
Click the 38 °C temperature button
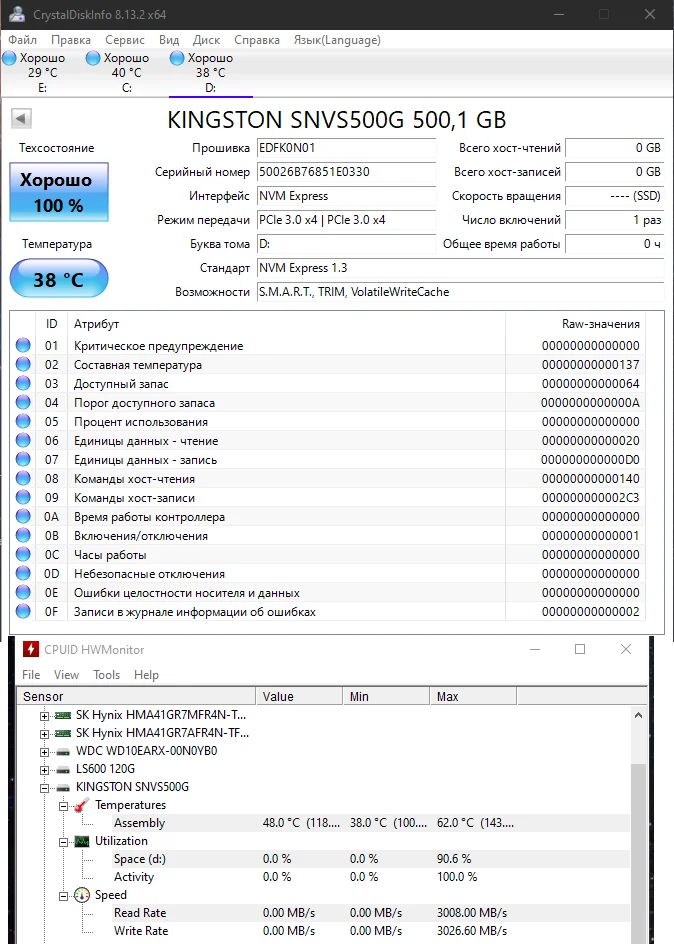(x=59, y=279)
